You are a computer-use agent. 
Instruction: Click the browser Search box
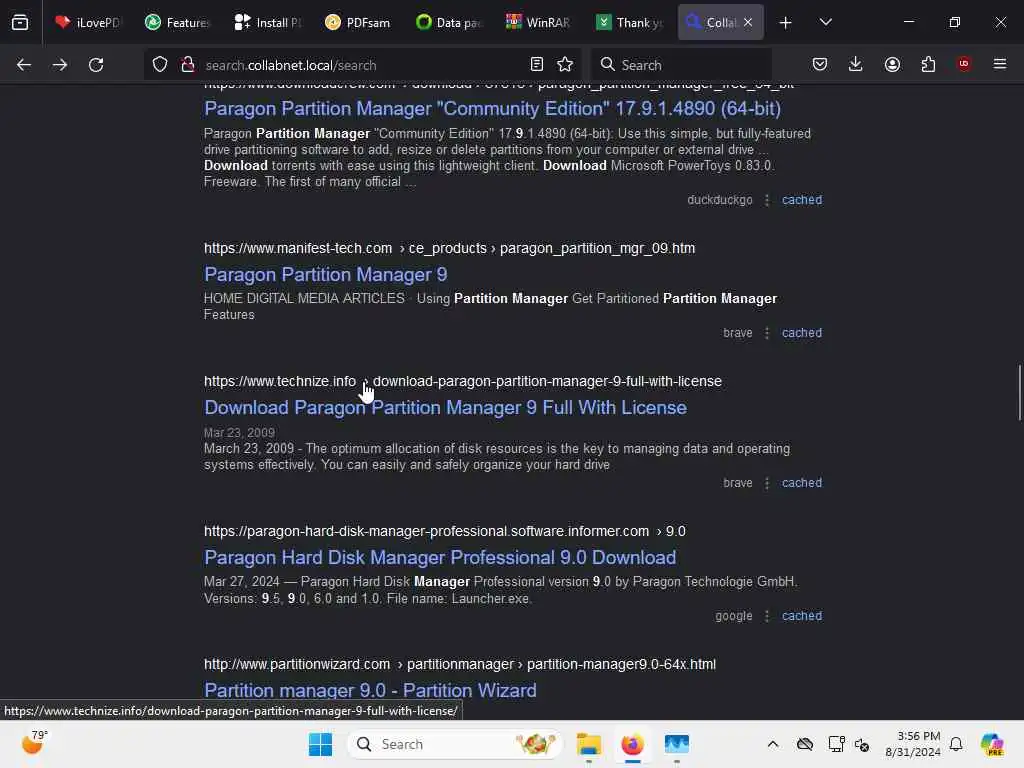pos(680,65)
